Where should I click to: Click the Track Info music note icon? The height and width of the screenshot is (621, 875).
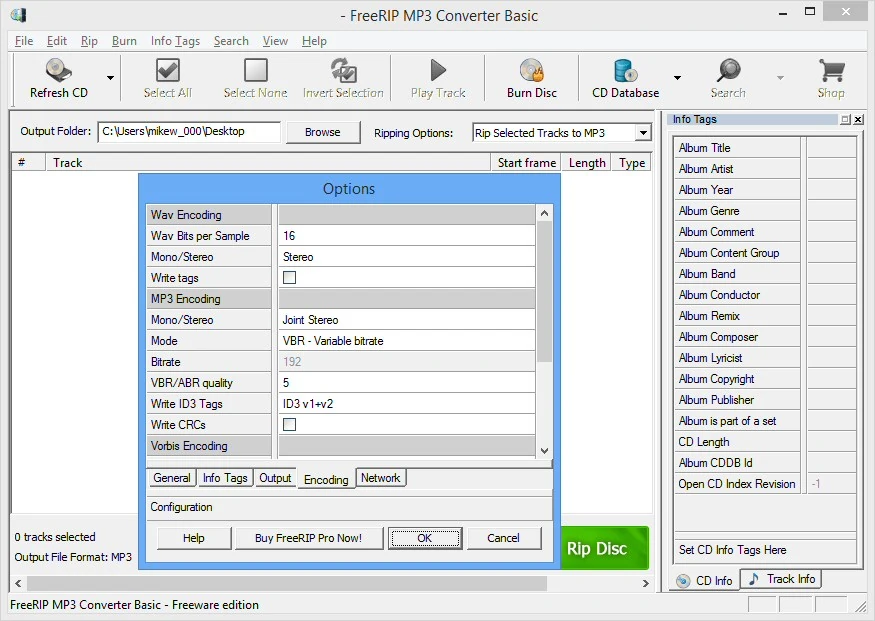pos(754,579)
